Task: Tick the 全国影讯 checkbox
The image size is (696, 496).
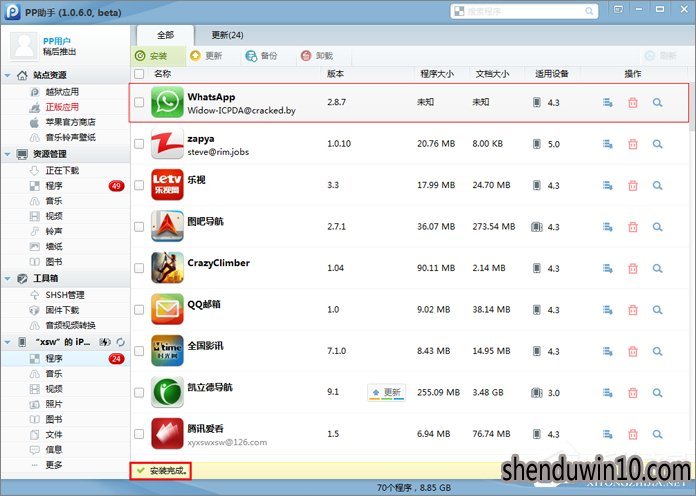Action: point(139,351)
